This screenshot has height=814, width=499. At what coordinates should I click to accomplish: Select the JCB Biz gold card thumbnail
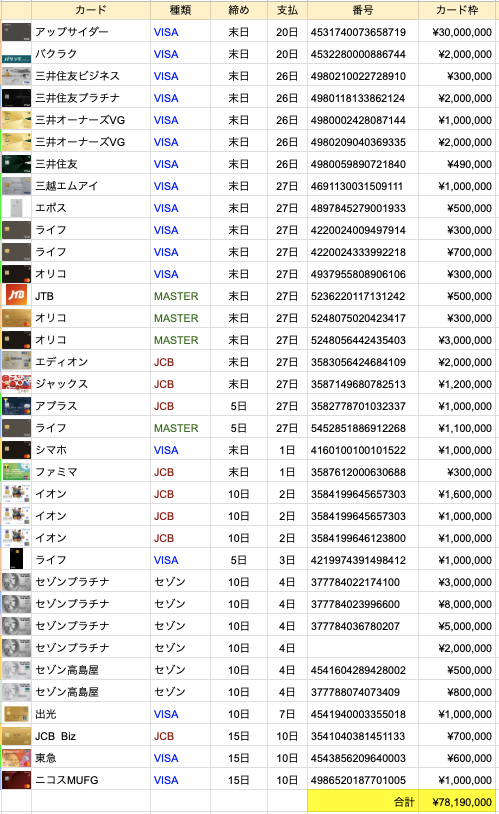point(16,736)
